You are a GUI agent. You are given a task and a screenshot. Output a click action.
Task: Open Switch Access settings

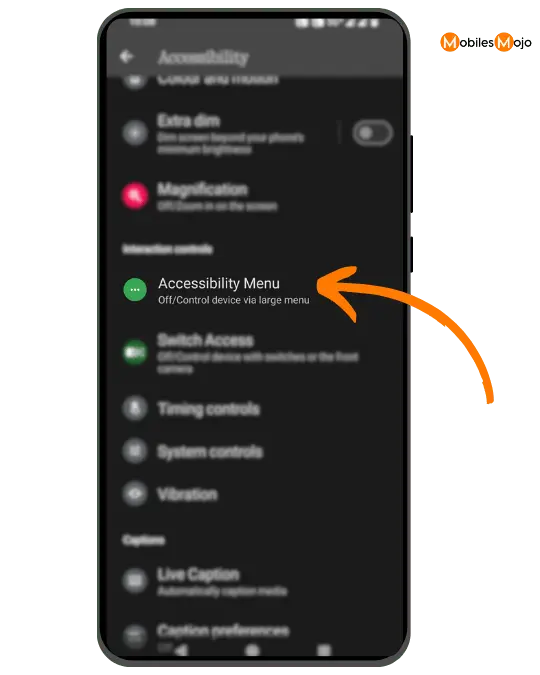[255, 353]
